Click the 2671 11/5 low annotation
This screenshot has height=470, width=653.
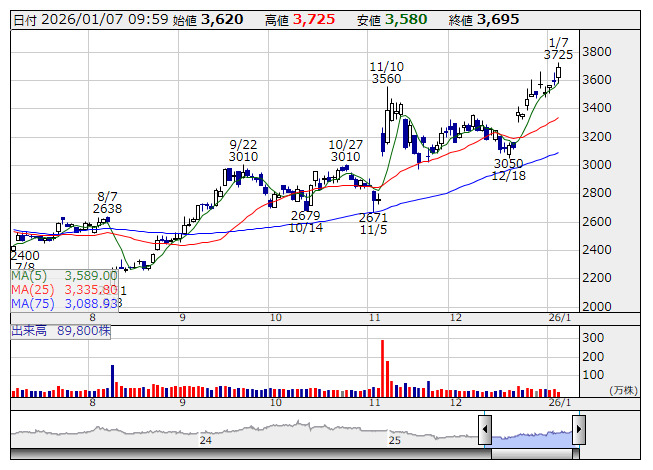click(372, 223)
